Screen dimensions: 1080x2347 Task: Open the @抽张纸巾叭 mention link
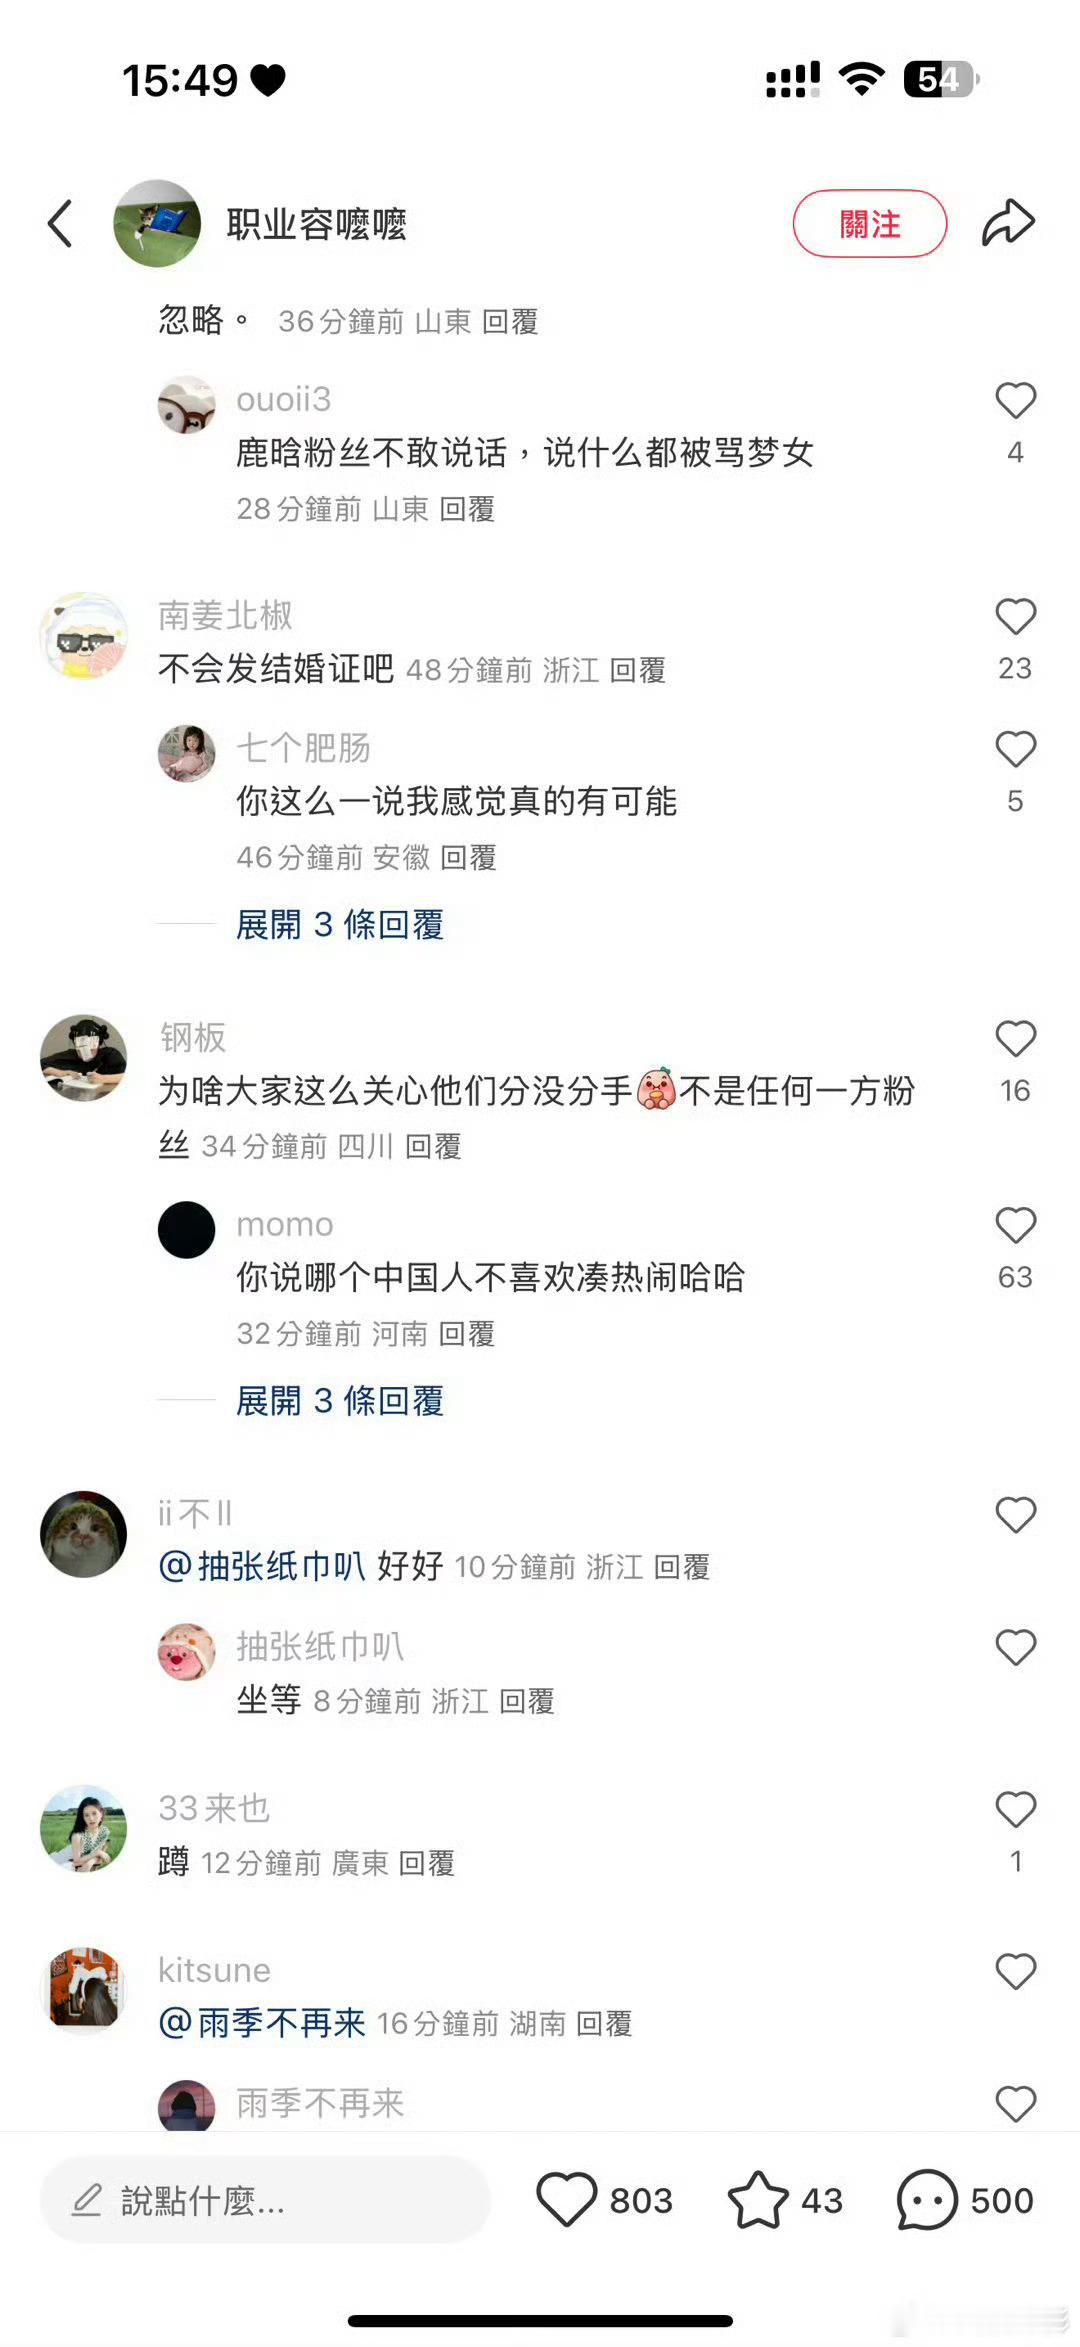[x=262, y=1566]
